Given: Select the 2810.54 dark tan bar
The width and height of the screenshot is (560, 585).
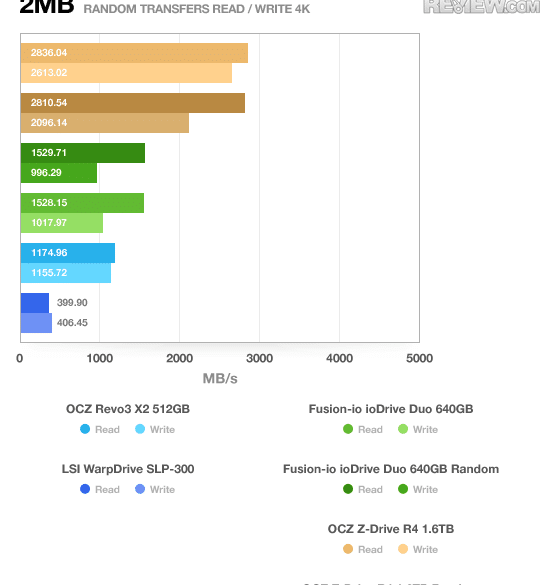Looking at the screenshot, I should (133, 103).
